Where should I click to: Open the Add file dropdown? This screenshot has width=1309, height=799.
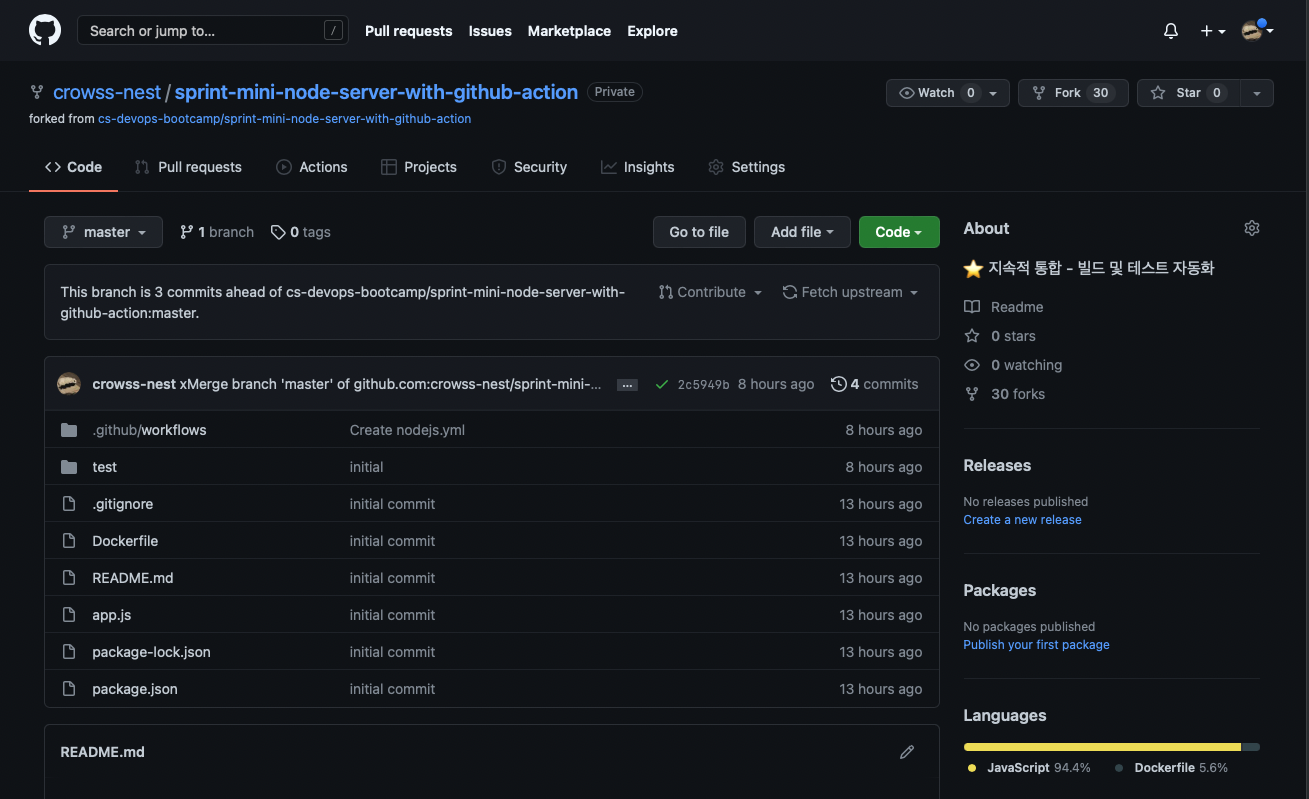click(x=802, y=232)
